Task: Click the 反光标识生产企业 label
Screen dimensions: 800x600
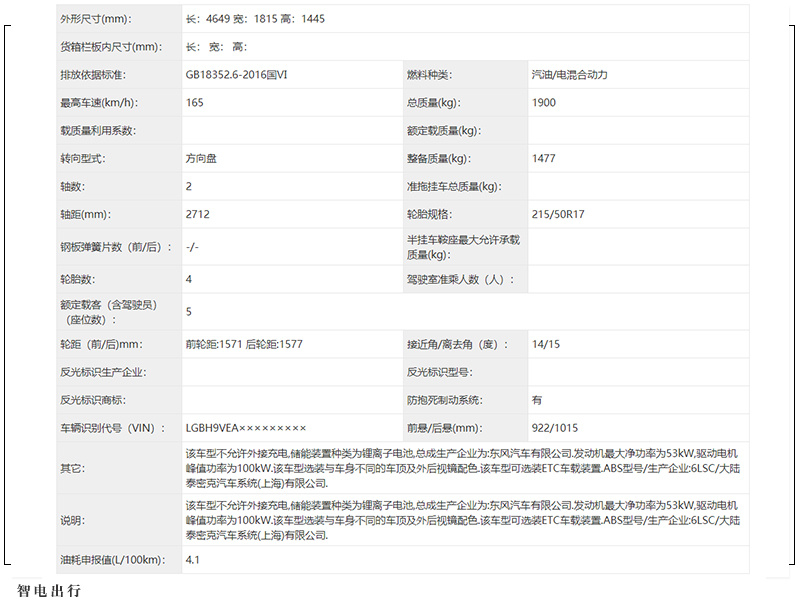Action: (103, 372)
